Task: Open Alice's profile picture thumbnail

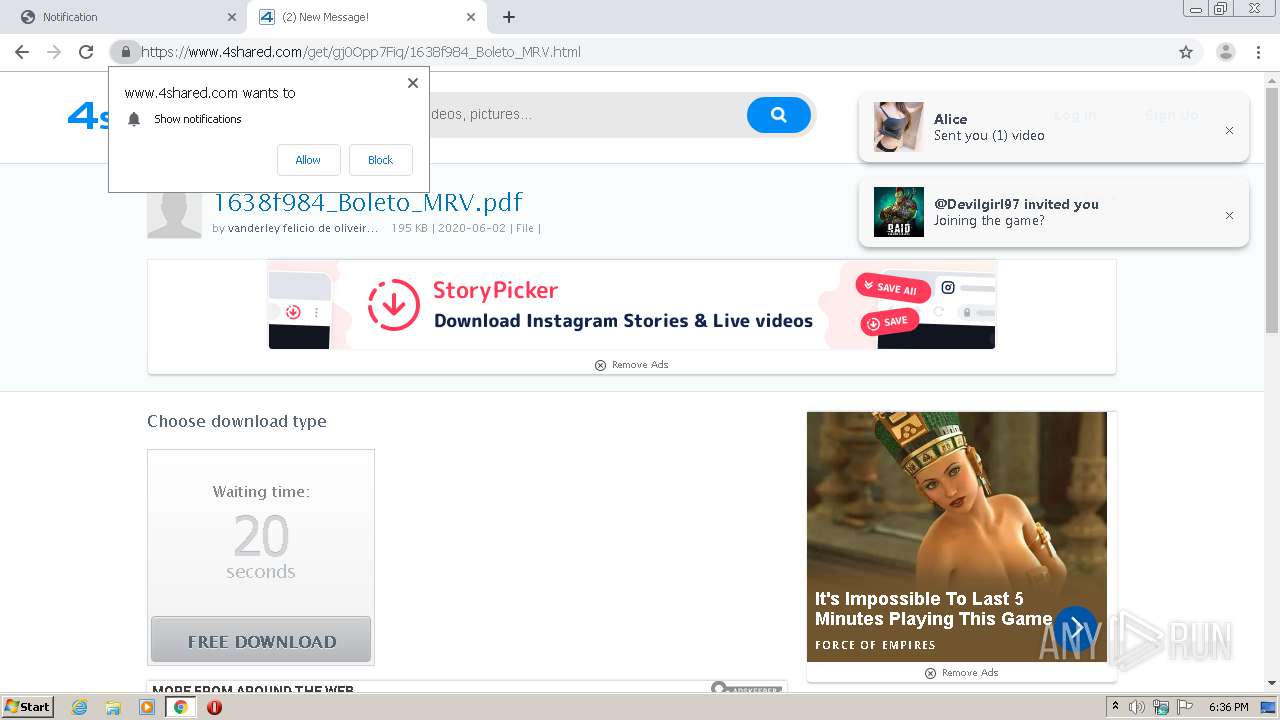Action: (899, 127)
